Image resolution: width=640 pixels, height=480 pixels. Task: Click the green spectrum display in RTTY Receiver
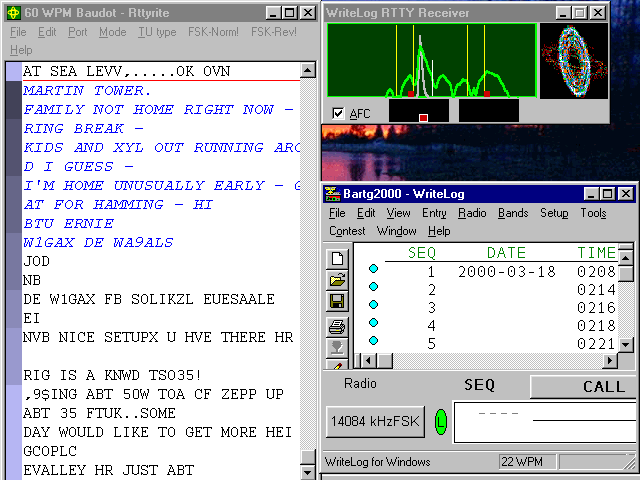tap(432, 60)
